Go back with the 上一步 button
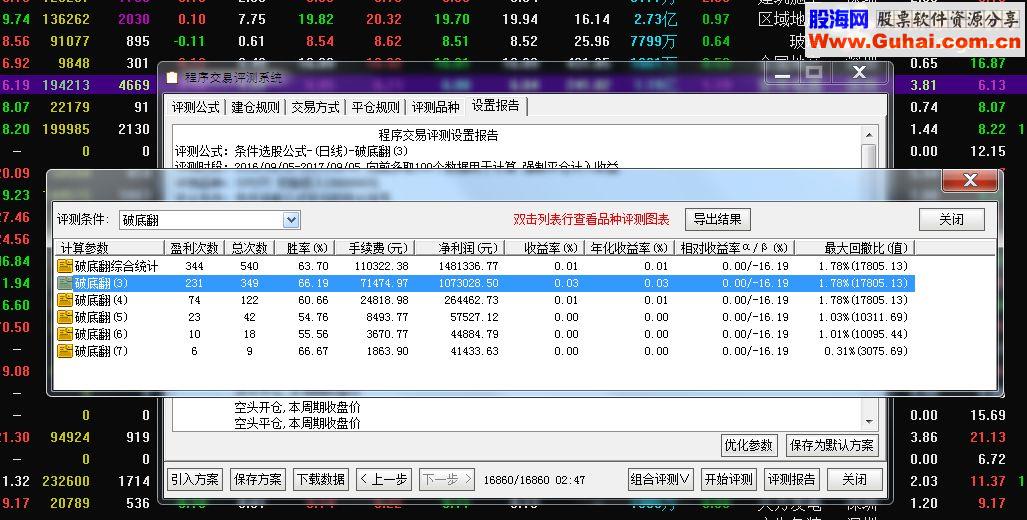The height and width of the screenshot is (520, 1027). point(384,479)
